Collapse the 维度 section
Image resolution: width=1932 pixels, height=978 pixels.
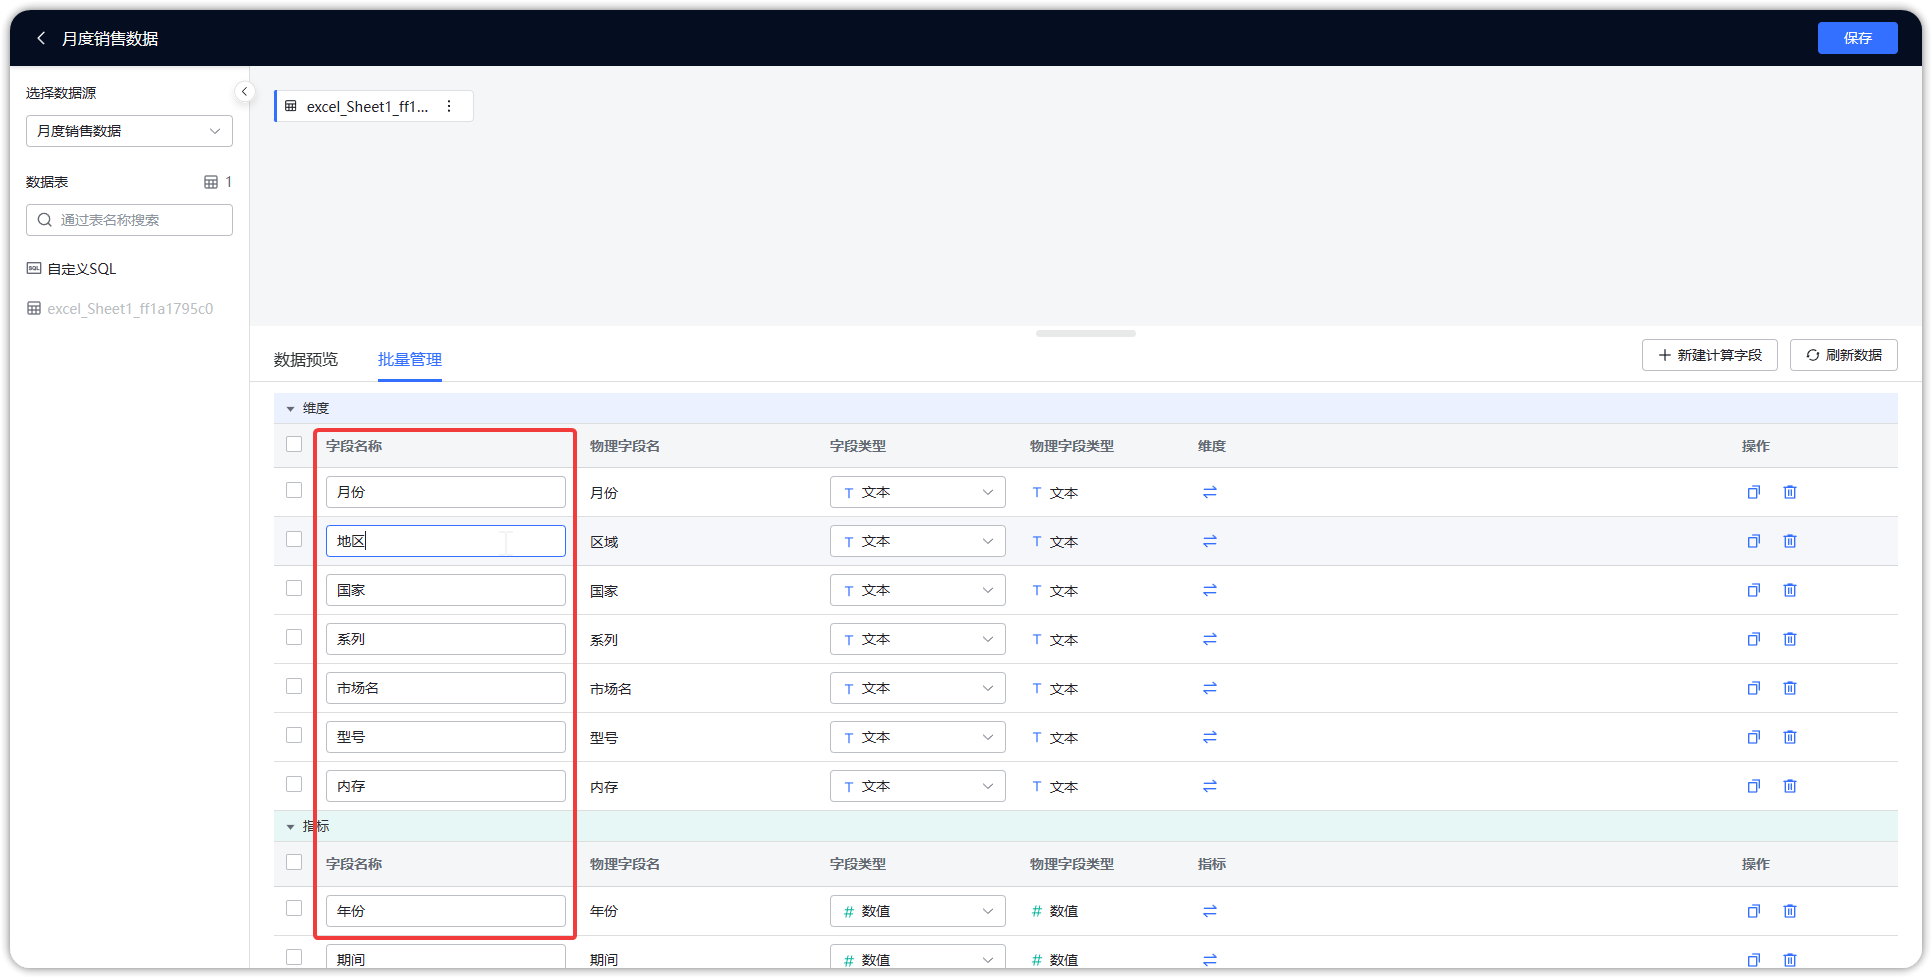pyautogui.click(x=291, y=408)
